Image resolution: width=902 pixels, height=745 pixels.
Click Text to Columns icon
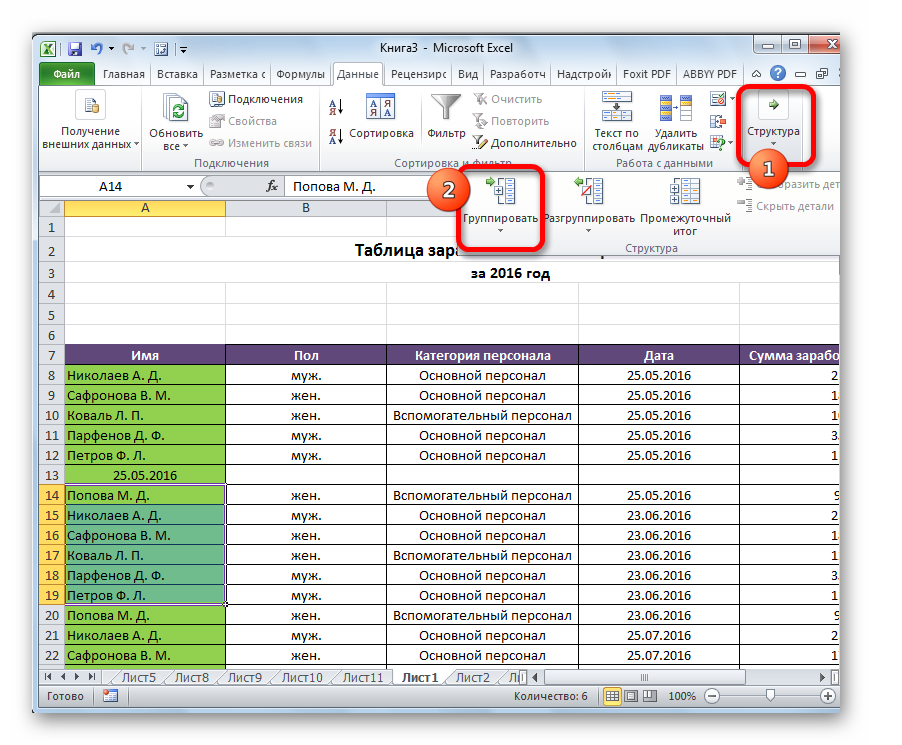(616, 108)
